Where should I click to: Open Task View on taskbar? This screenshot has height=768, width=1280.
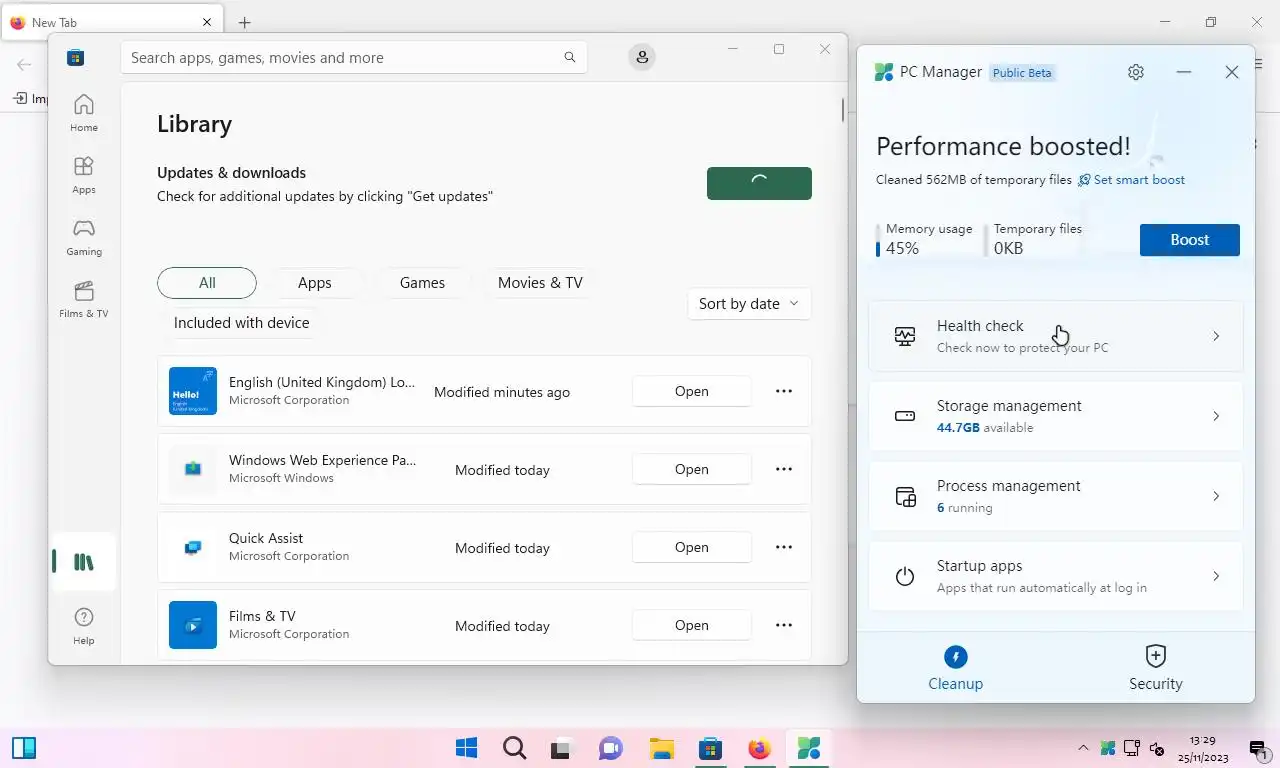tap(562, 748)
